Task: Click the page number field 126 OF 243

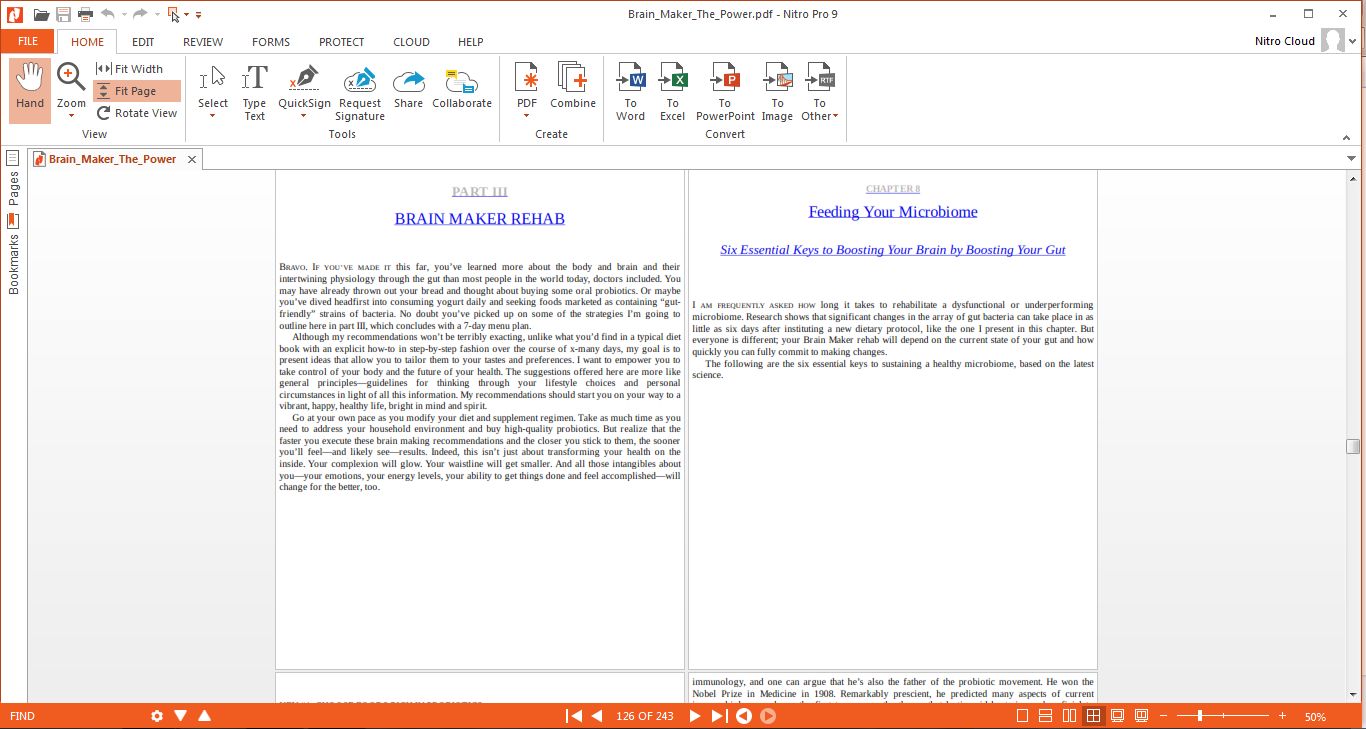Action: 646,716
